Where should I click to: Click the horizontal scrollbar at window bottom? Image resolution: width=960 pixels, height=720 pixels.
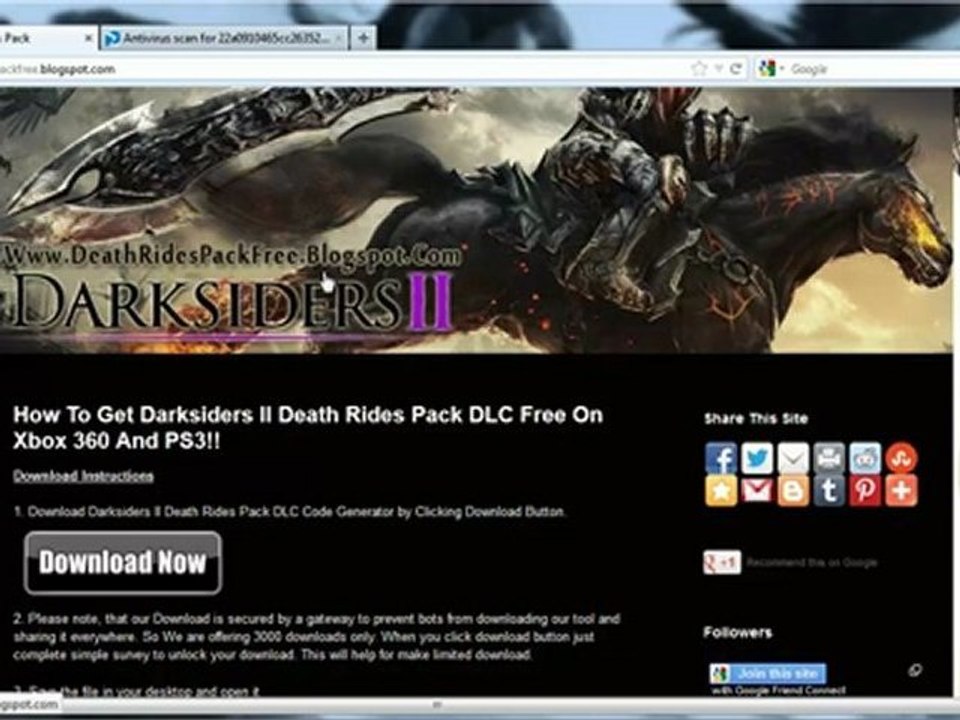(436, 704)
